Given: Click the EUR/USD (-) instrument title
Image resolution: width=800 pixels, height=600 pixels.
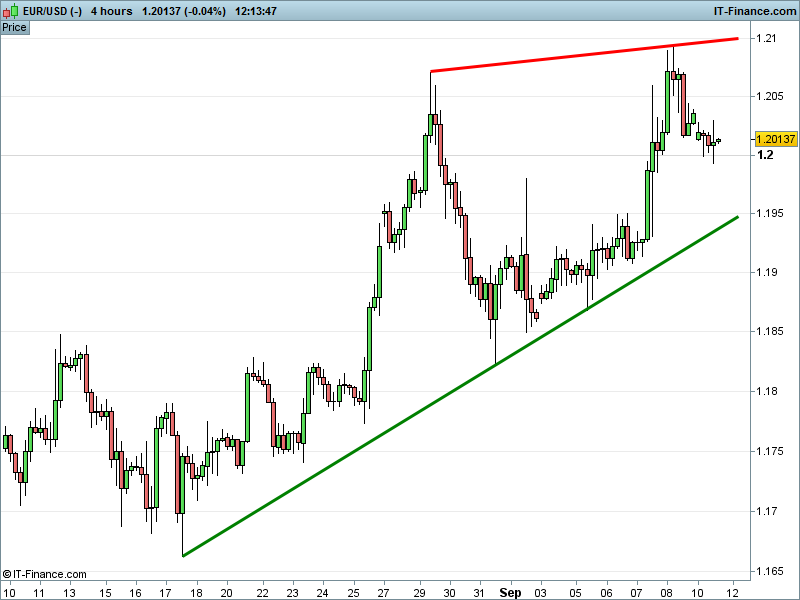Looking at the screenshot, I should [x=52, y=11].
